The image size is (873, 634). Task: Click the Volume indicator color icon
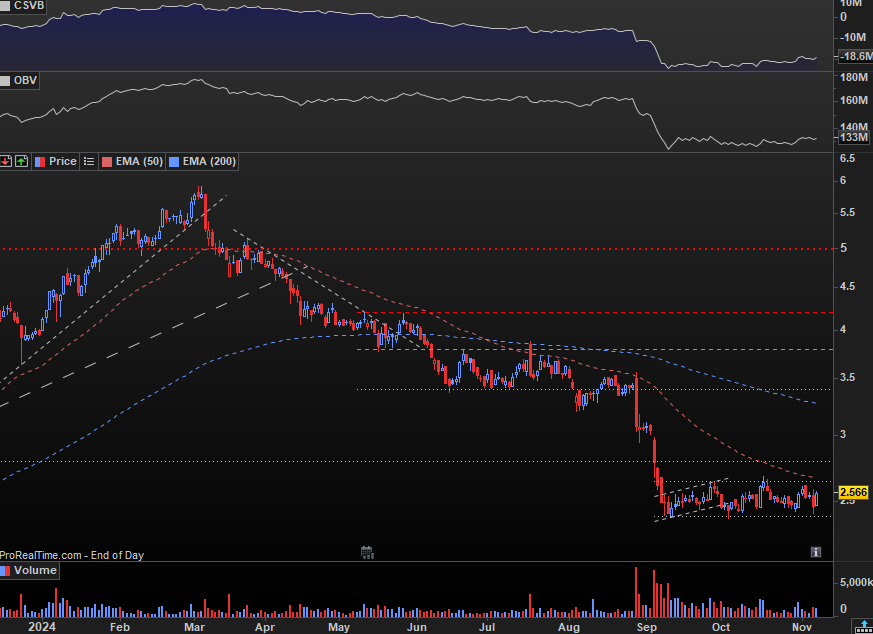[5, 571]
